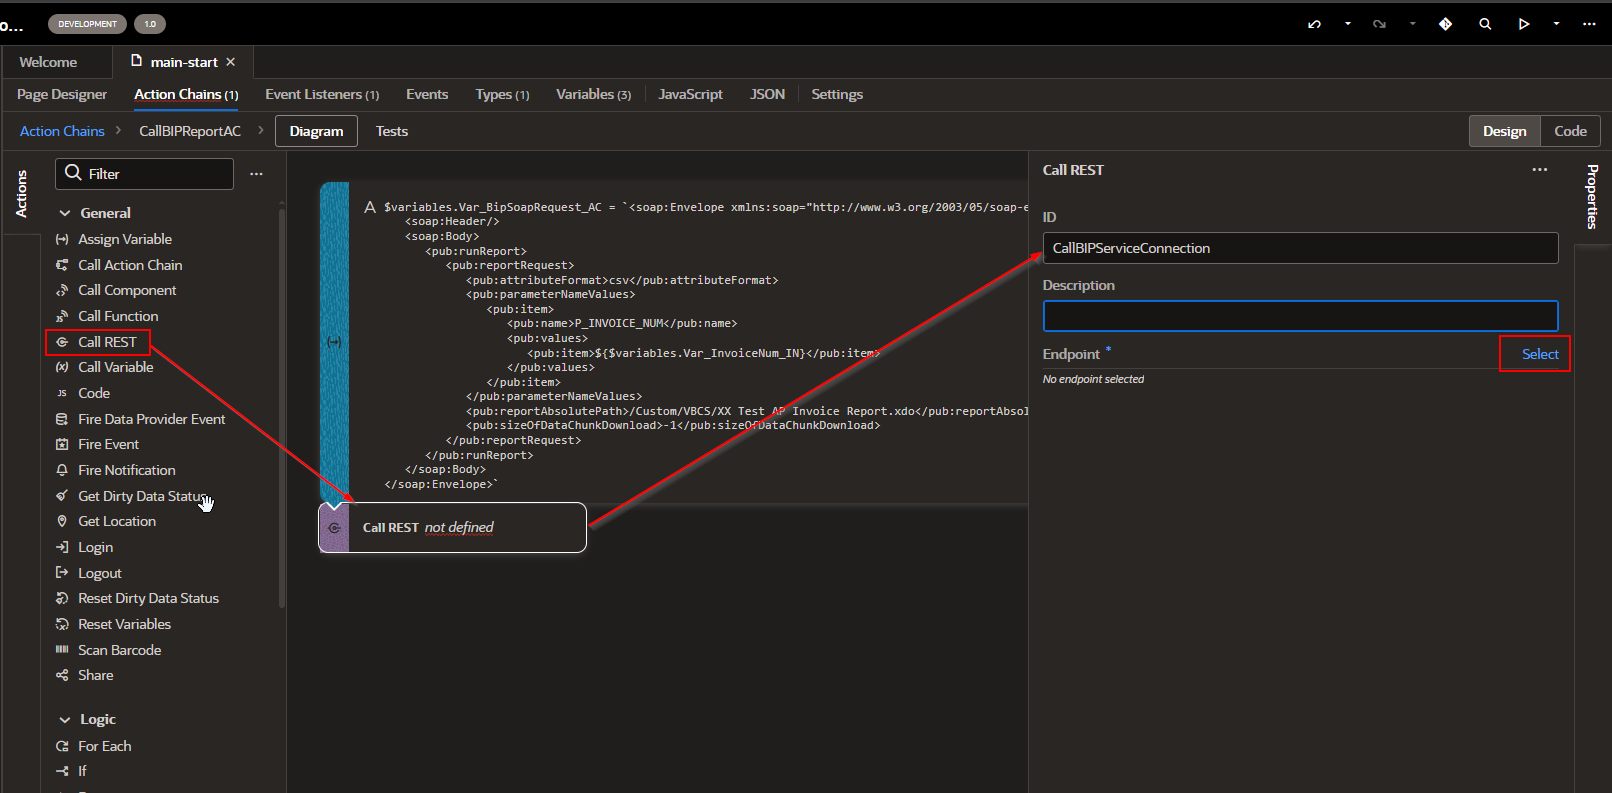
Task: Open the Settings tab
Action: pyautogui.click(x=837, y=94)
